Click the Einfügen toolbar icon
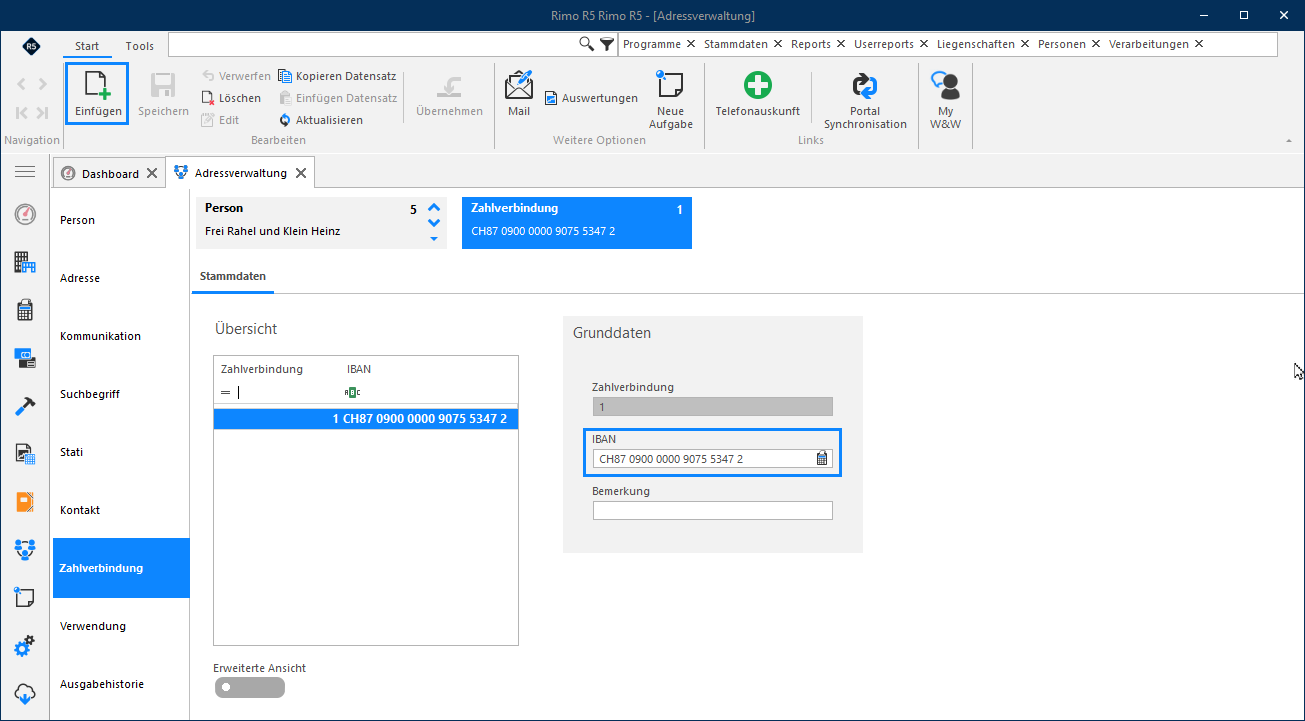 (98, 85)
